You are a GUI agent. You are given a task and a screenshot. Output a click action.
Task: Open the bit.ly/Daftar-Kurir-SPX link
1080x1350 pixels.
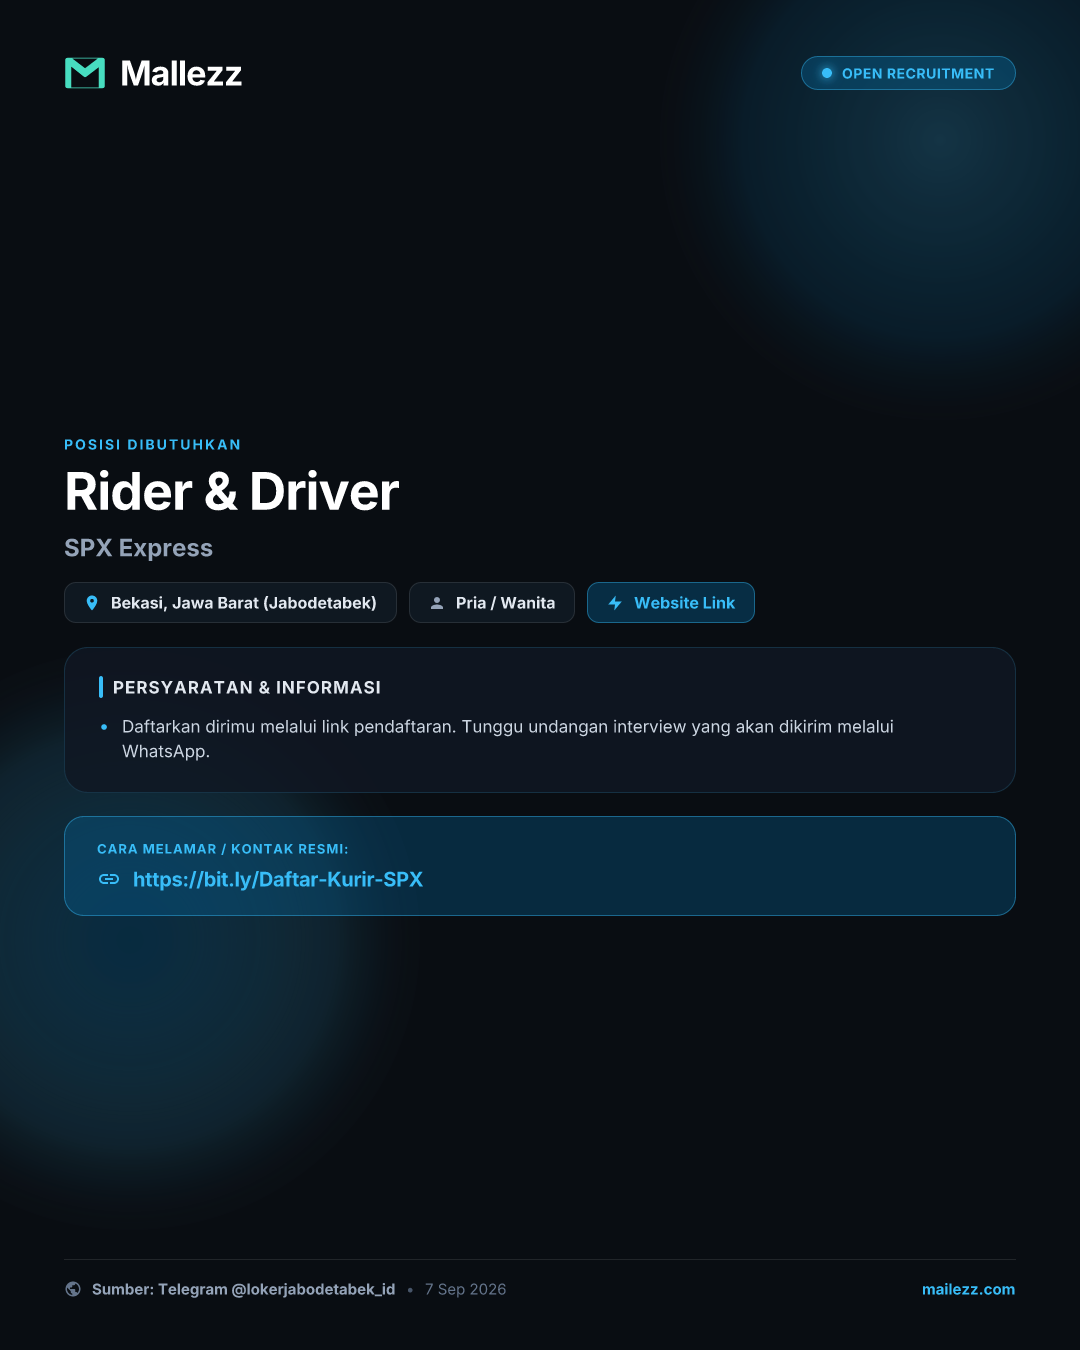click(x=278, y=879)
